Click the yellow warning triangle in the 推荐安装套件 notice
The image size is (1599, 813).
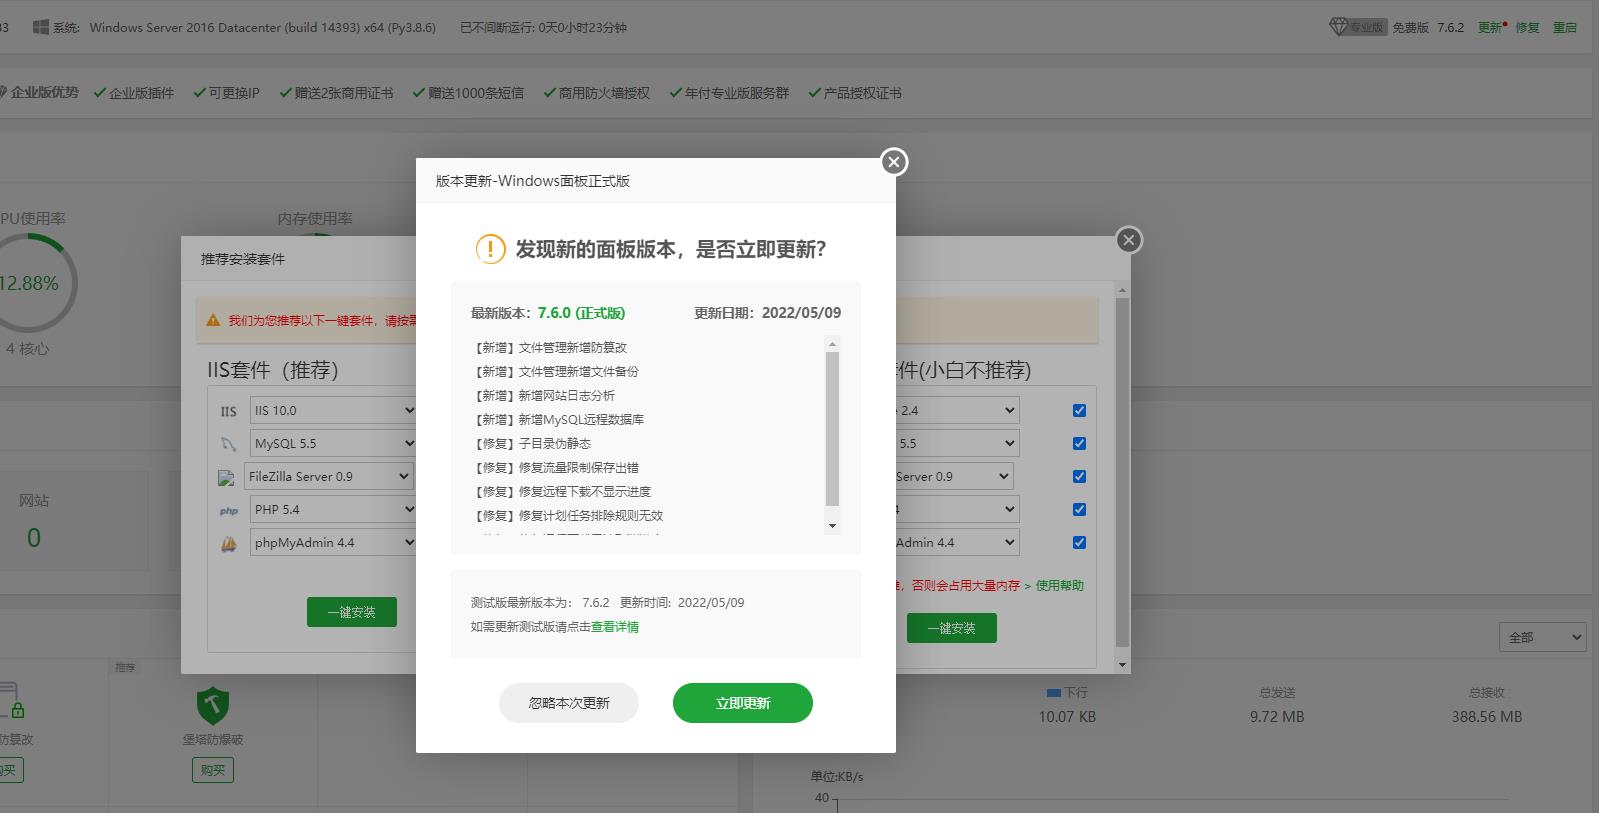point(213,321)
